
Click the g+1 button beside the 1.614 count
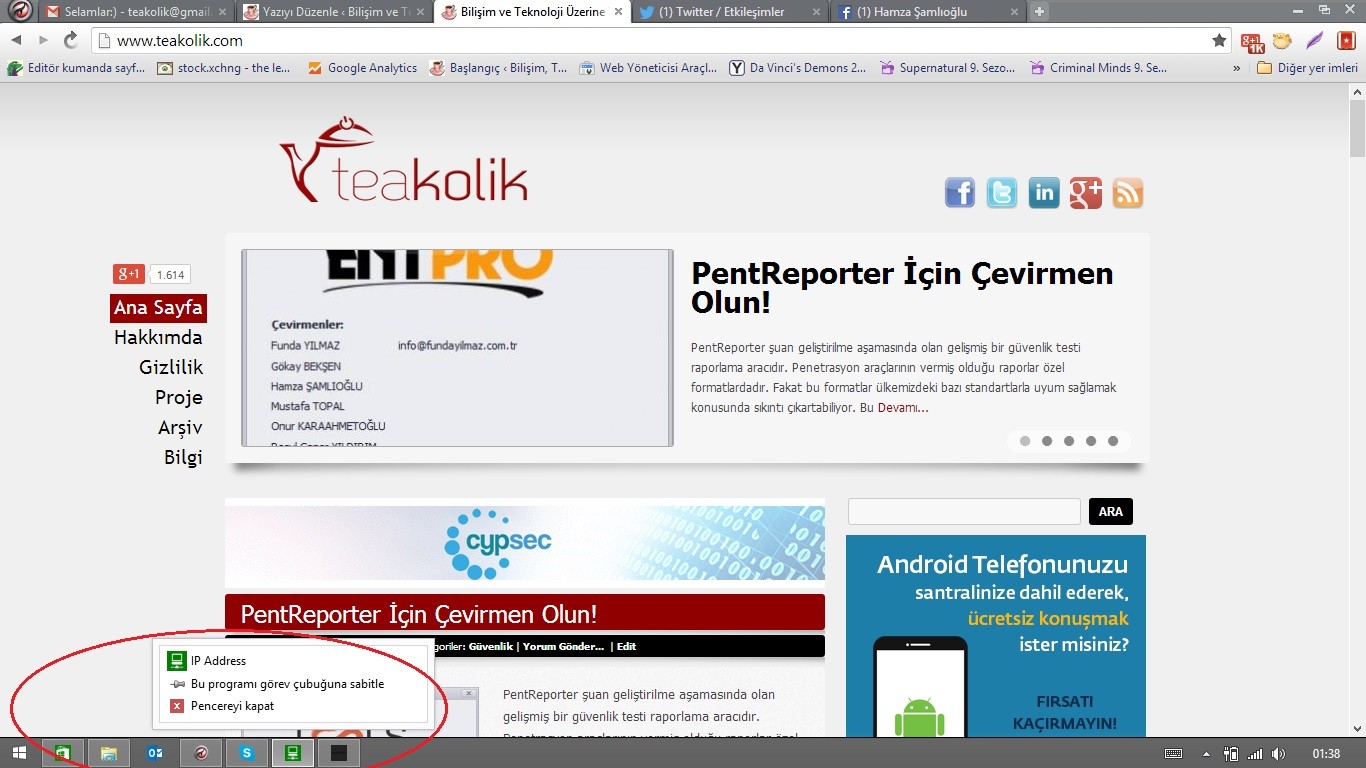[129, 274]
